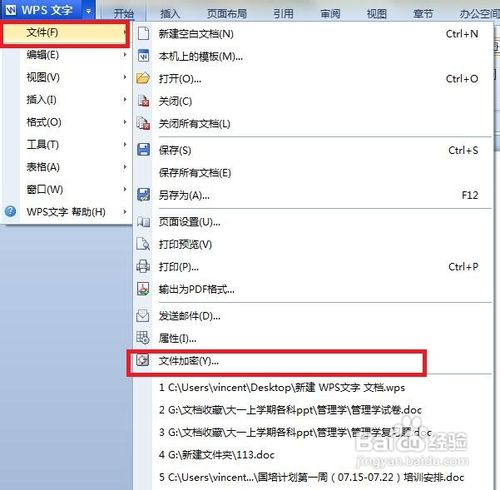The height and width of the screenshot is (490, 500).
Task: Select the 视图(V) menu entry
Action: click(67, 77)
